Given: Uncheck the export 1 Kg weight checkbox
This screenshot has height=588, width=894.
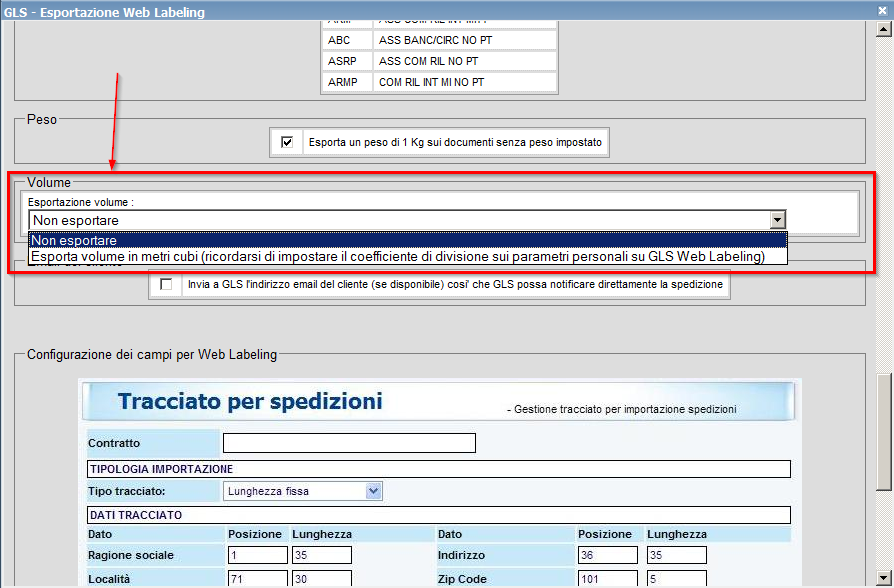Looking at the screenshot, I should pos(288,143).
